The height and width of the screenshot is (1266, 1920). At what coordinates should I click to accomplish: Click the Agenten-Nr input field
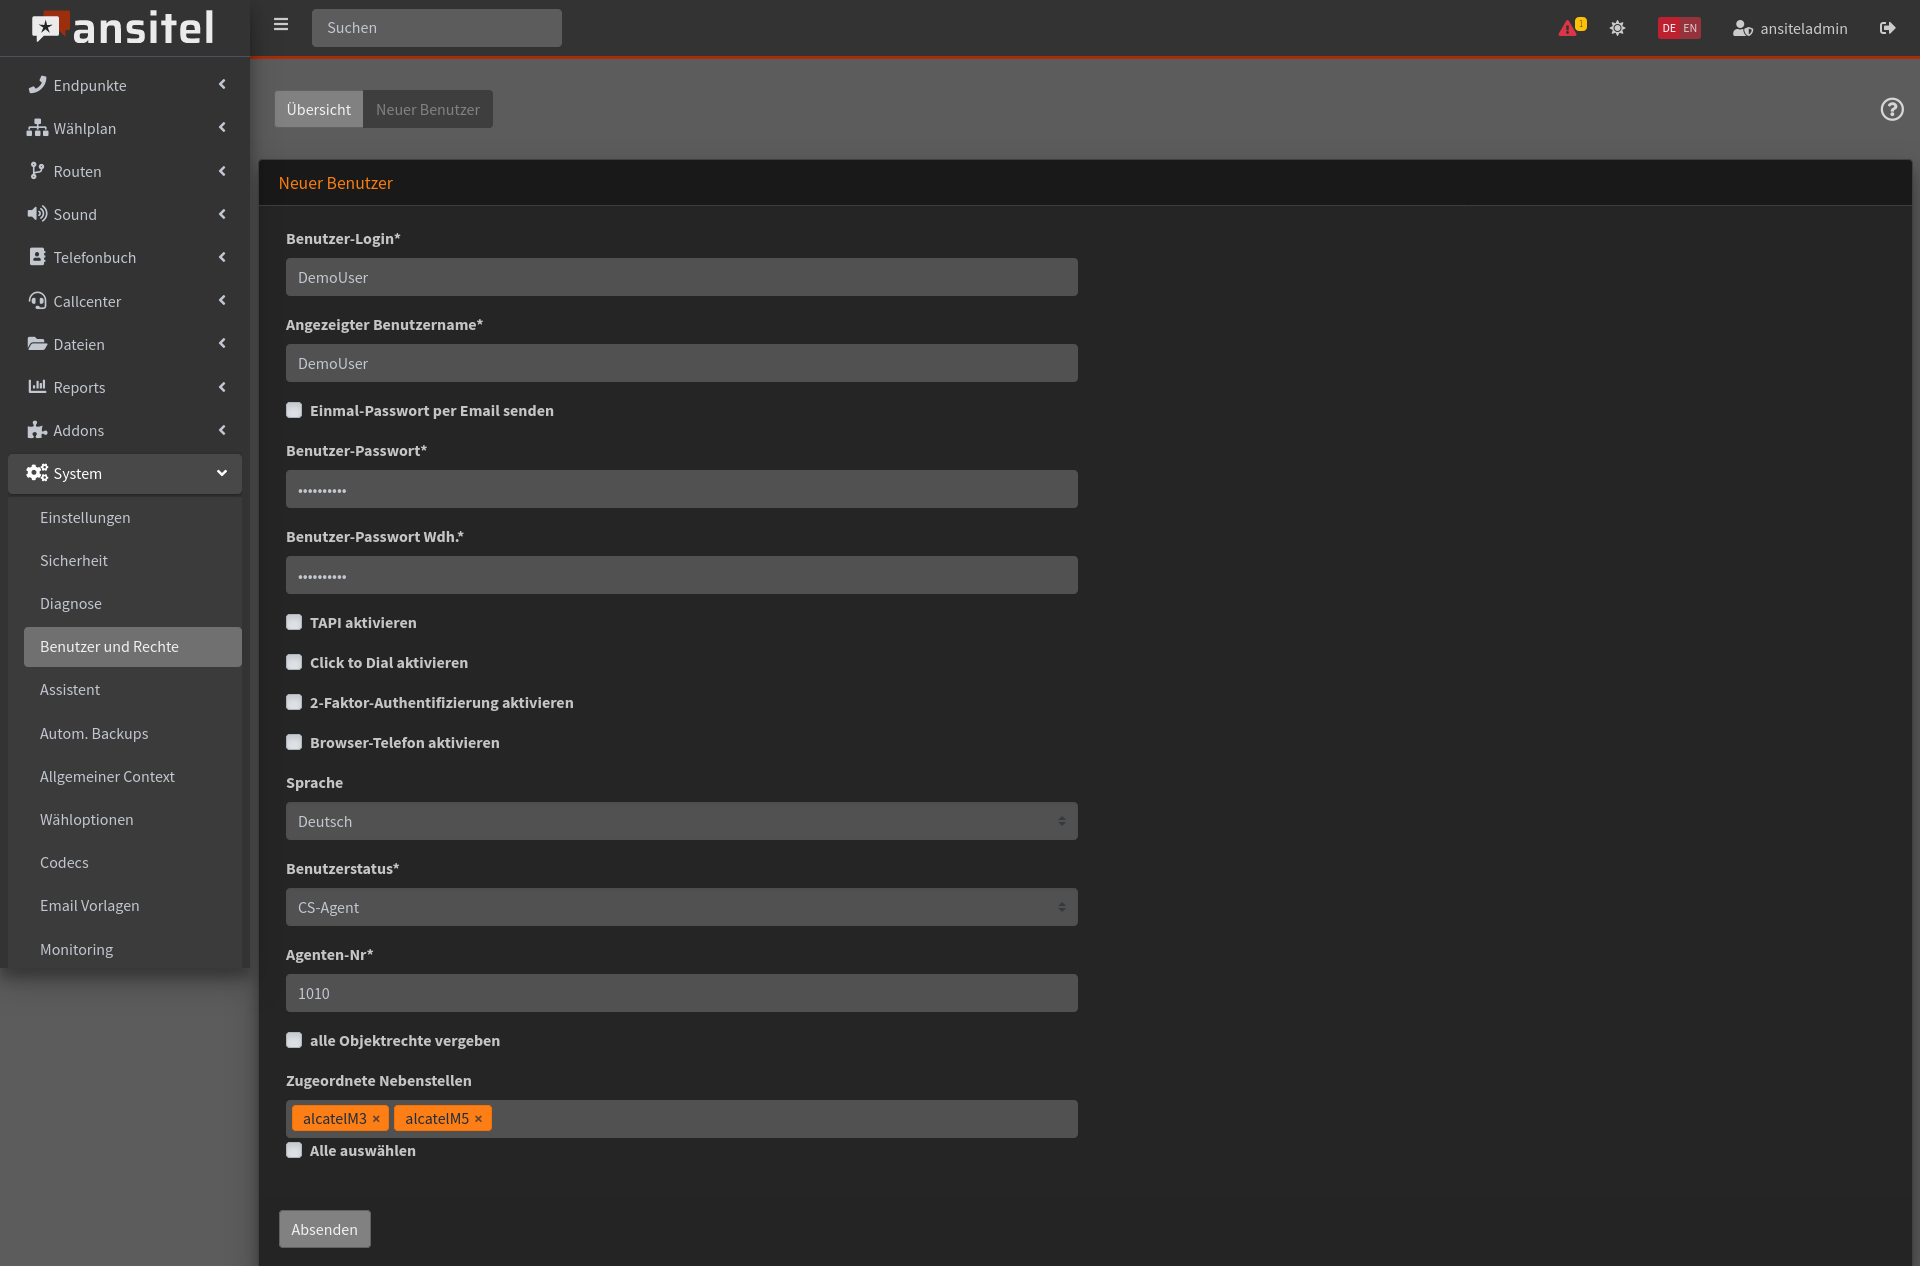click(681, 993)
